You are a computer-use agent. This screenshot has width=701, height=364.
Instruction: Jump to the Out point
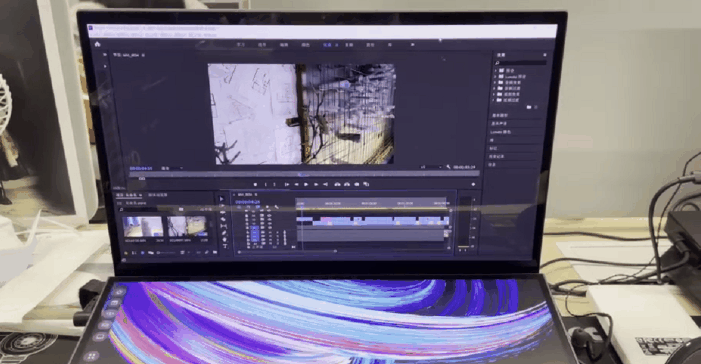pos(325,184)
